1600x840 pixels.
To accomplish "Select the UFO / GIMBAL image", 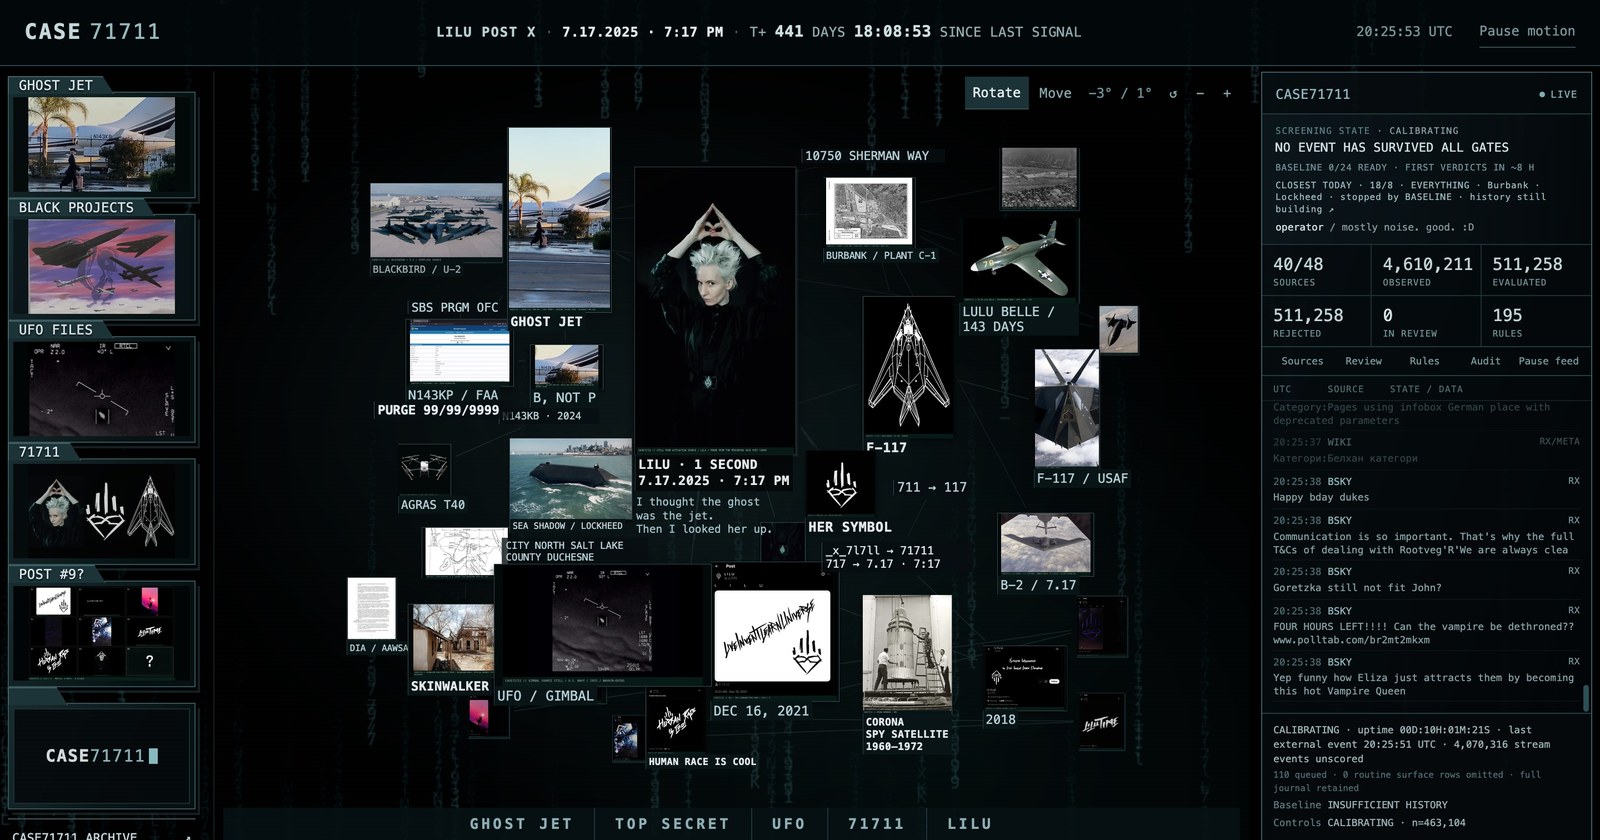I will pyautogui.click(x=602, y=624).
